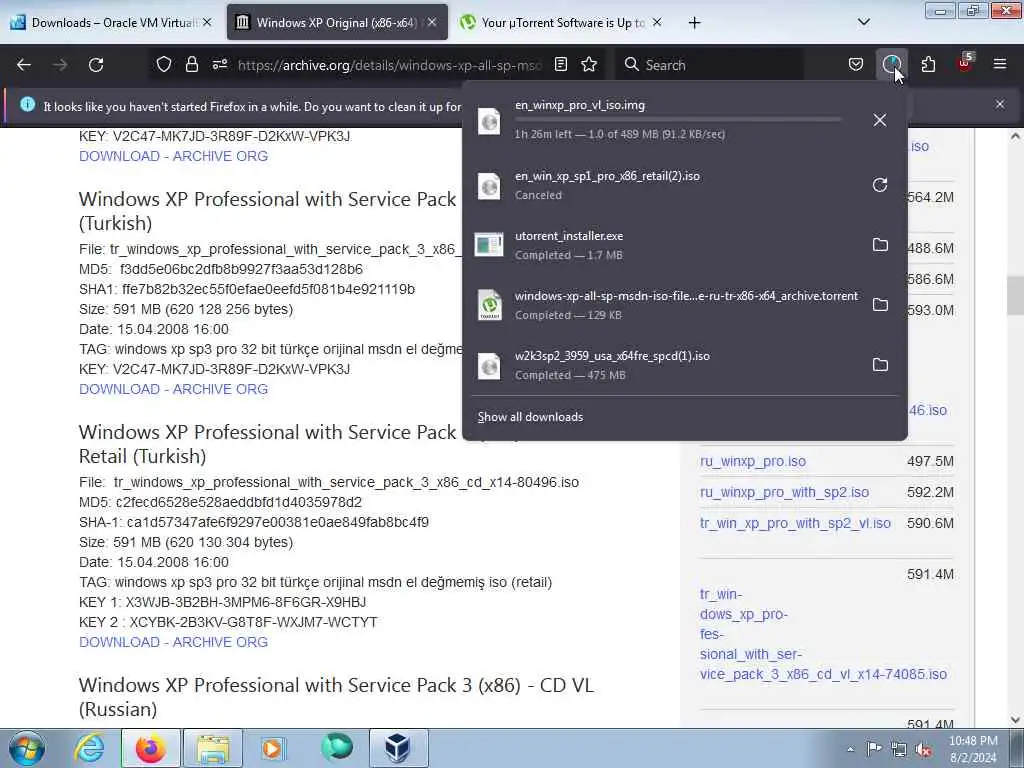Launch Internet Explorer from taskbar
This screenshot has width=1024, height=768.
click(x=89, y=748)
